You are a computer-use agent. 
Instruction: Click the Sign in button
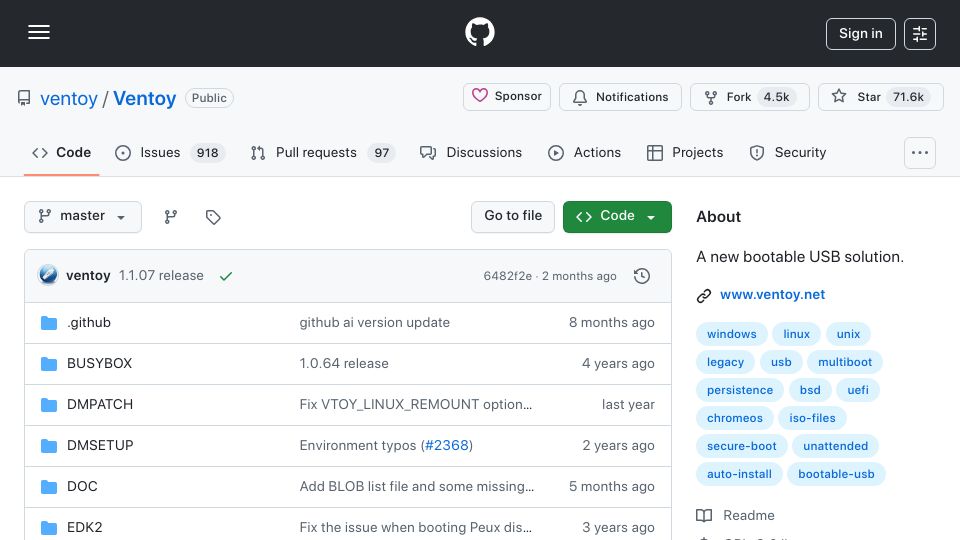coord(860,34)
